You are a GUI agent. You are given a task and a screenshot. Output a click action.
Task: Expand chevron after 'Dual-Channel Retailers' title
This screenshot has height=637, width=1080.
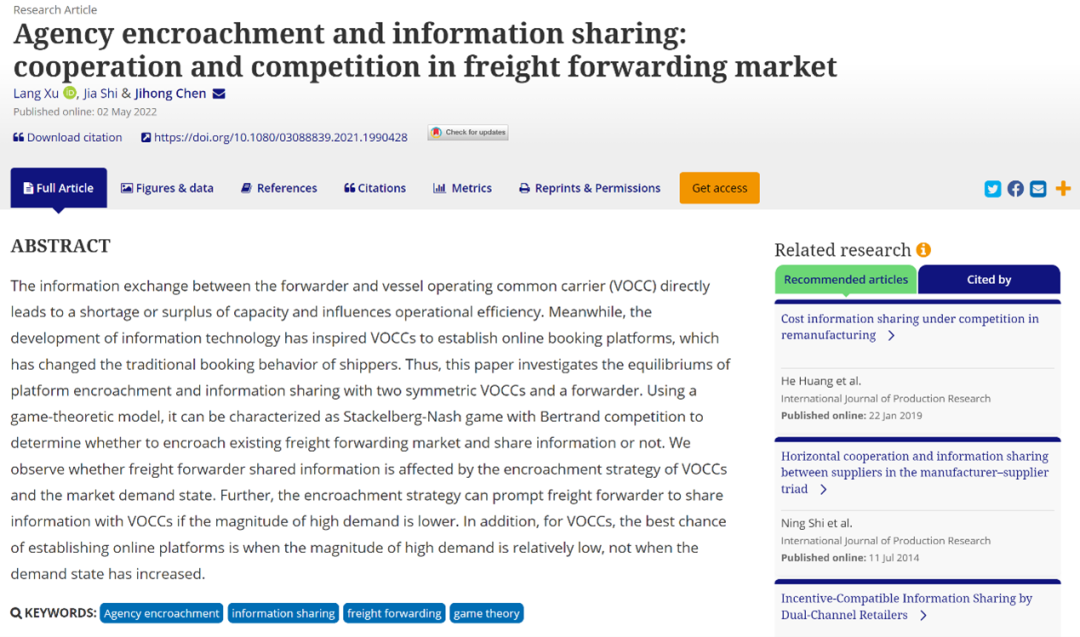923,615
